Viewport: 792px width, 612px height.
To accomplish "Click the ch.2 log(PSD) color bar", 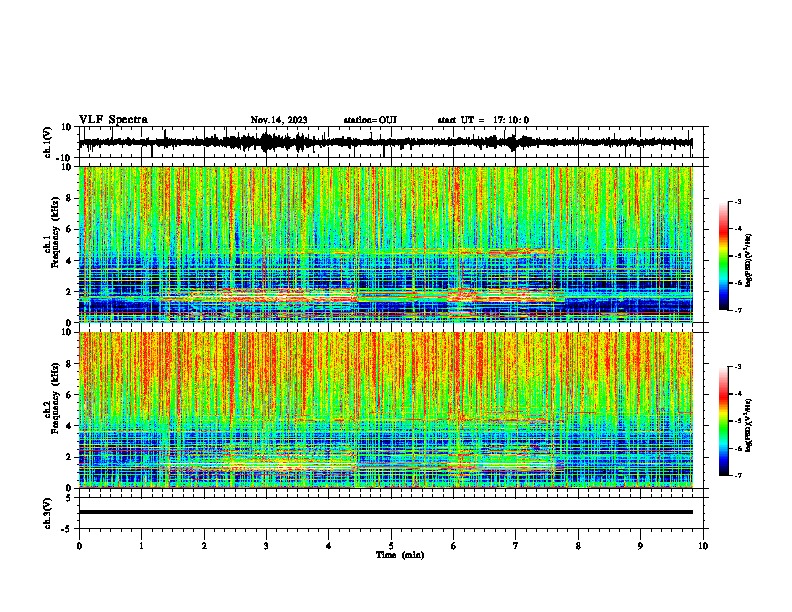I will [724, 421].
